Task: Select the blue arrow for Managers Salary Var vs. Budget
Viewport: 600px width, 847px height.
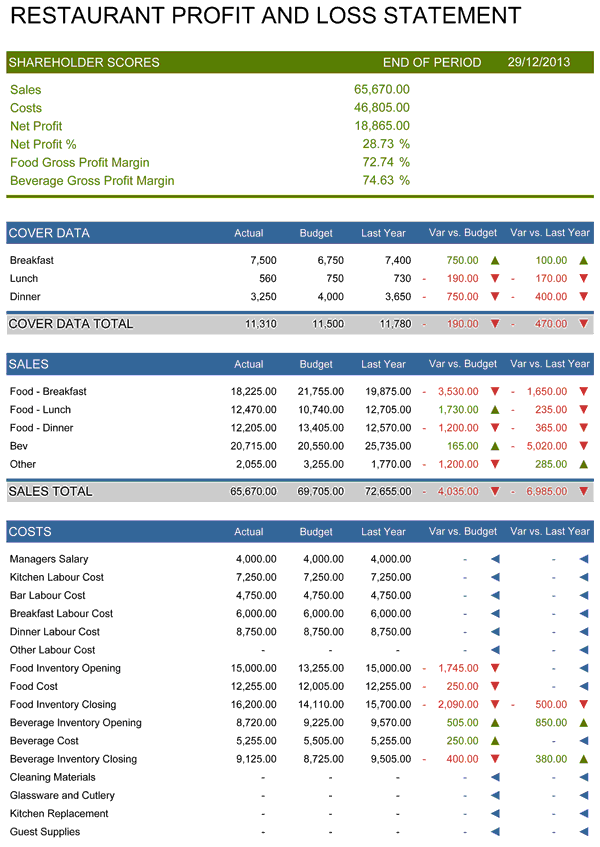Action: pos(494,560)
